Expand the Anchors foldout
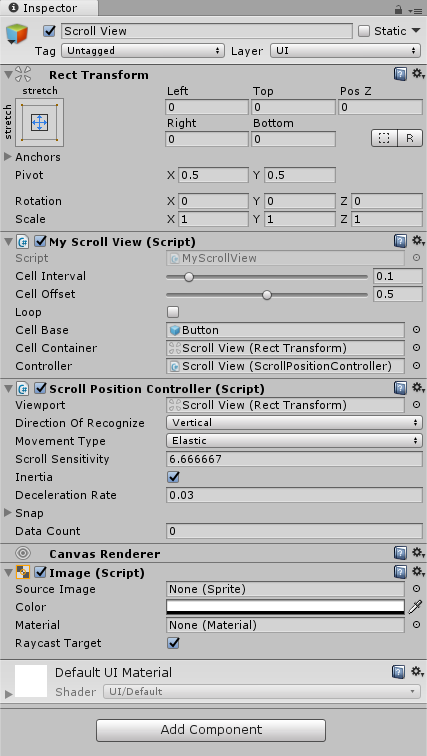This screenshot has width=427, height=756. click(8, 157)
